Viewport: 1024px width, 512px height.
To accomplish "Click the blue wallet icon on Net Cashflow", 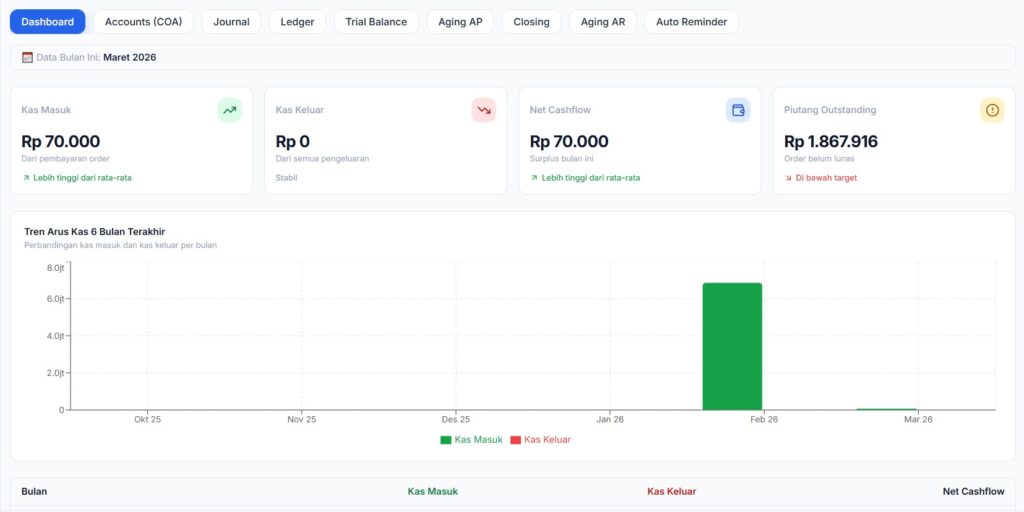I will click(x=738, y=110).
